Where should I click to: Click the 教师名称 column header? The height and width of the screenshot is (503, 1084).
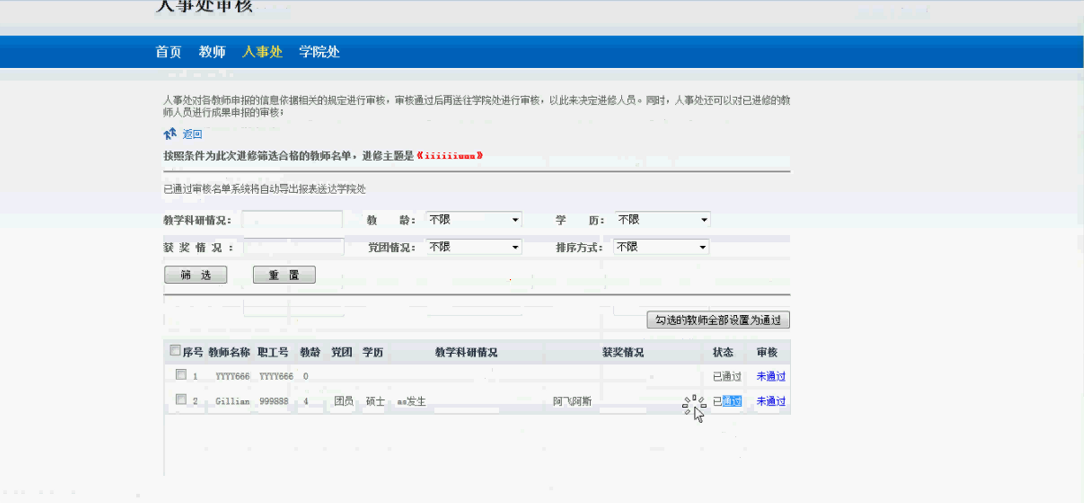pos(229,352)
